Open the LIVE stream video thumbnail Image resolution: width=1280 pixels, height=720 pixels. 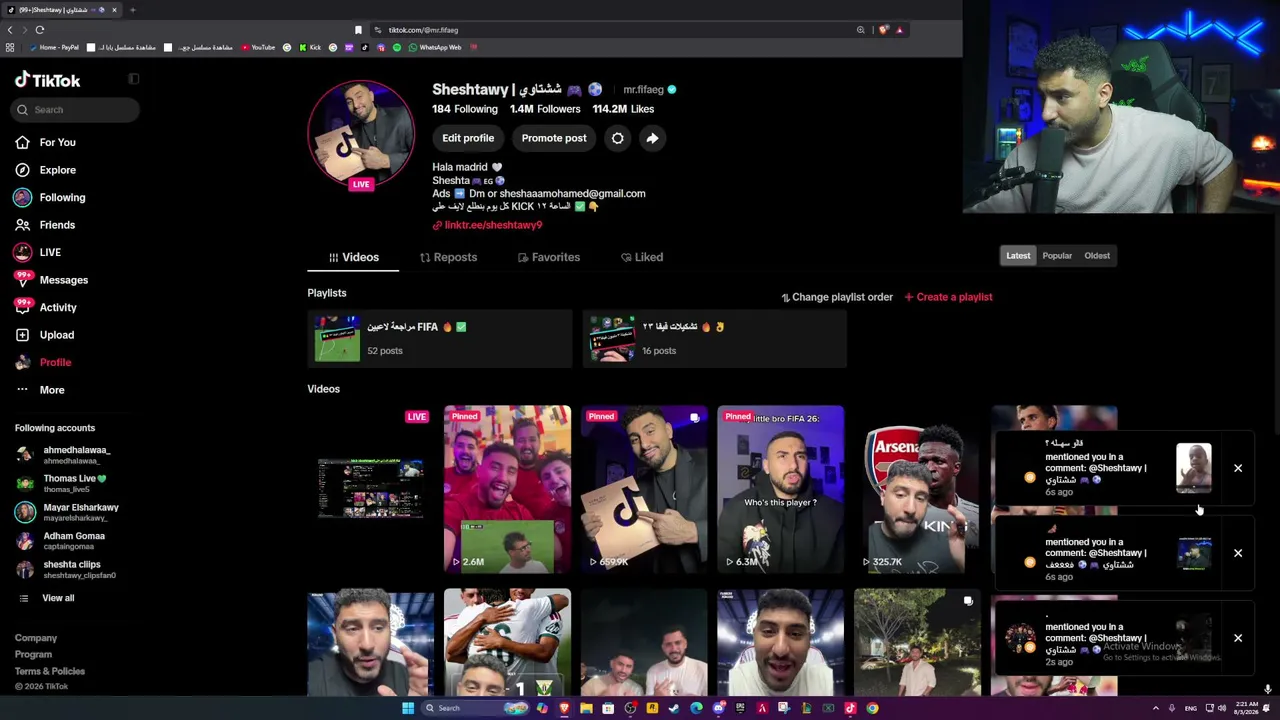coord(370,489)
